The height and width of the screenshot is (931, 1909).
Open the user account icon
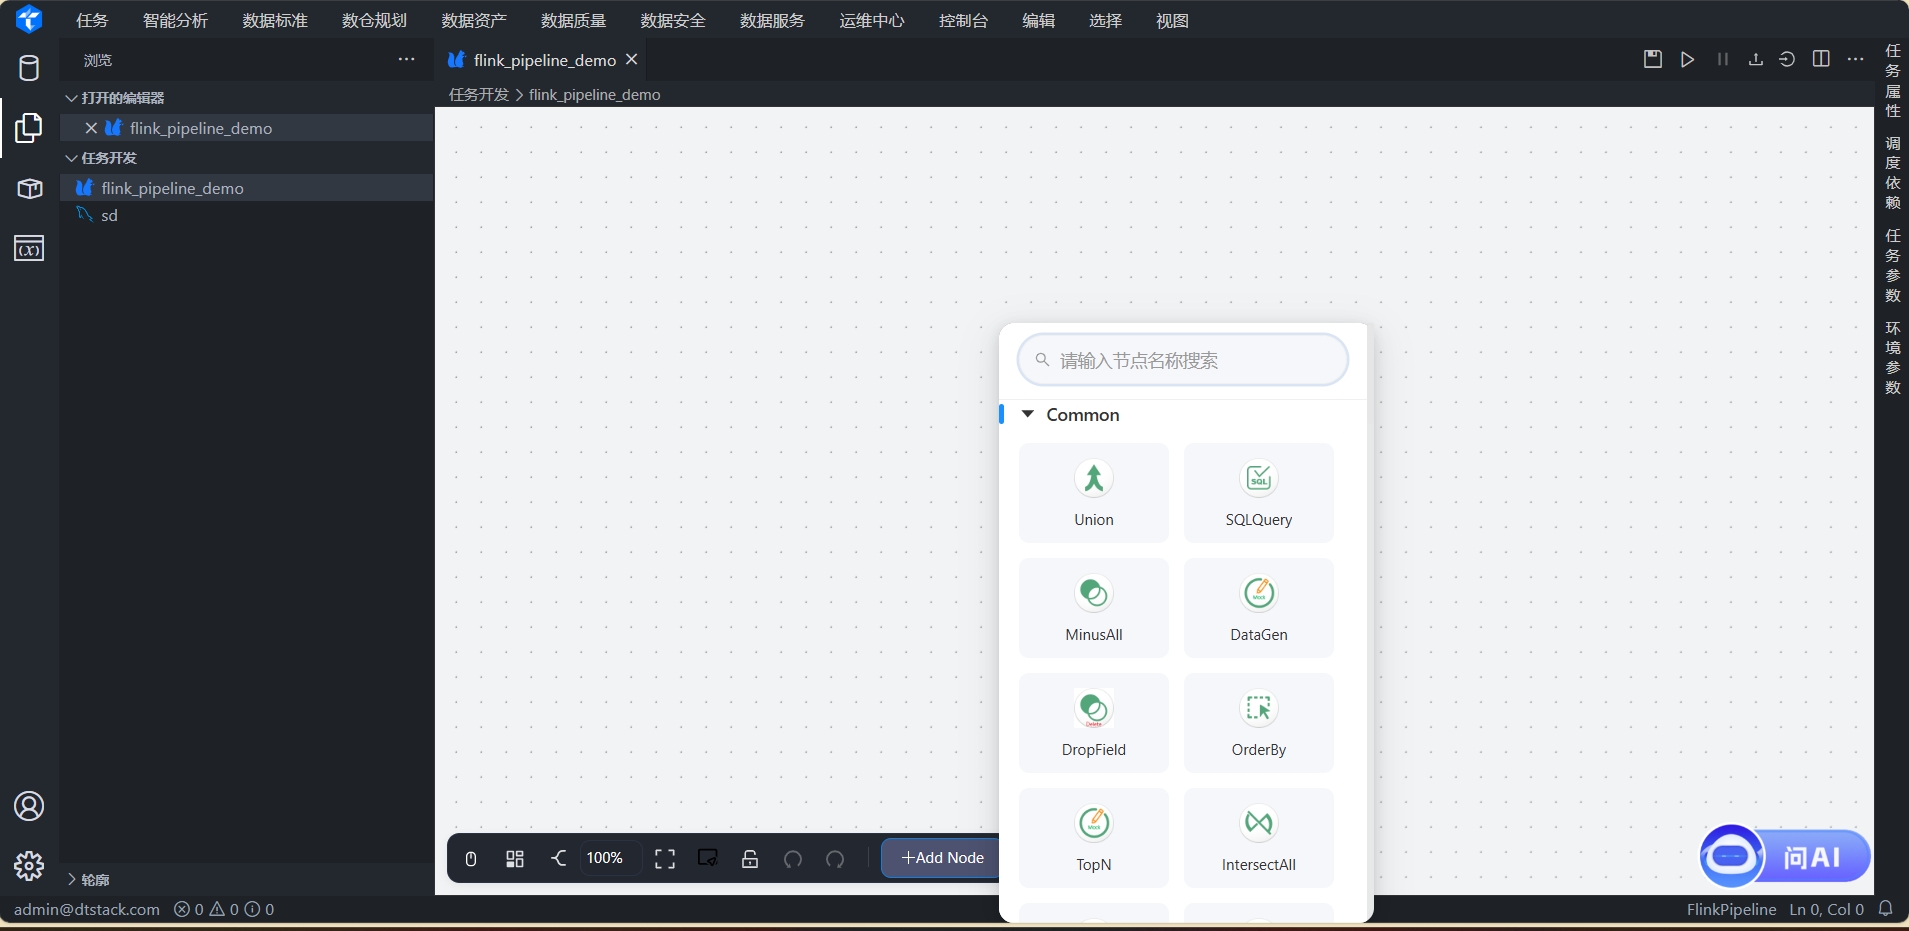(x=29, y=806)
